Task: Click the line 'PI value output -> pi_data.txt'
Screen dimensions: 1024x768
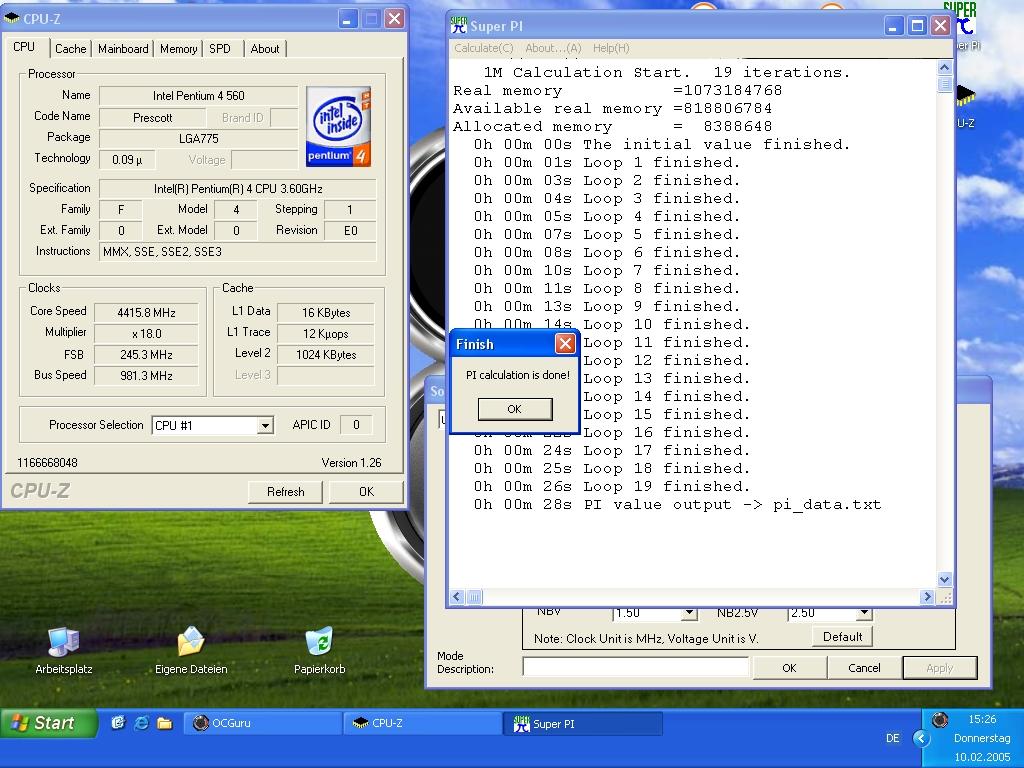Action: [x=732, y=504]
